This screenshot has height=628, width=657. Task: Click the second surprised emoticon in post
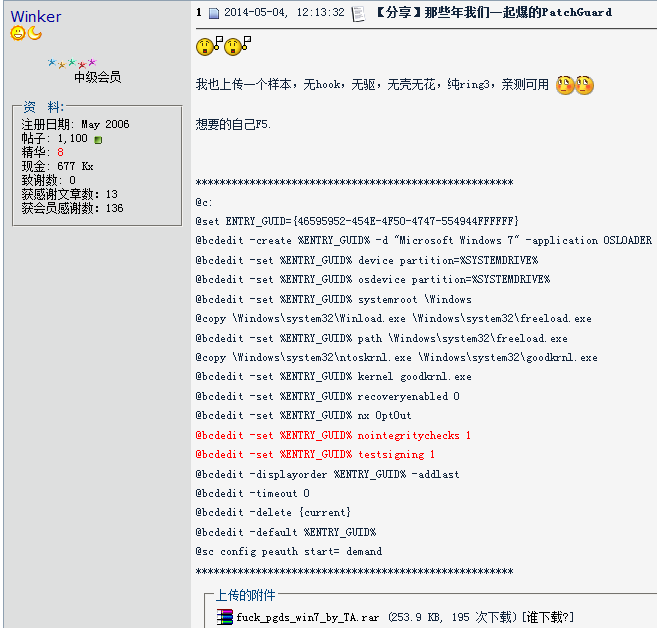click(x=238, y=46)
